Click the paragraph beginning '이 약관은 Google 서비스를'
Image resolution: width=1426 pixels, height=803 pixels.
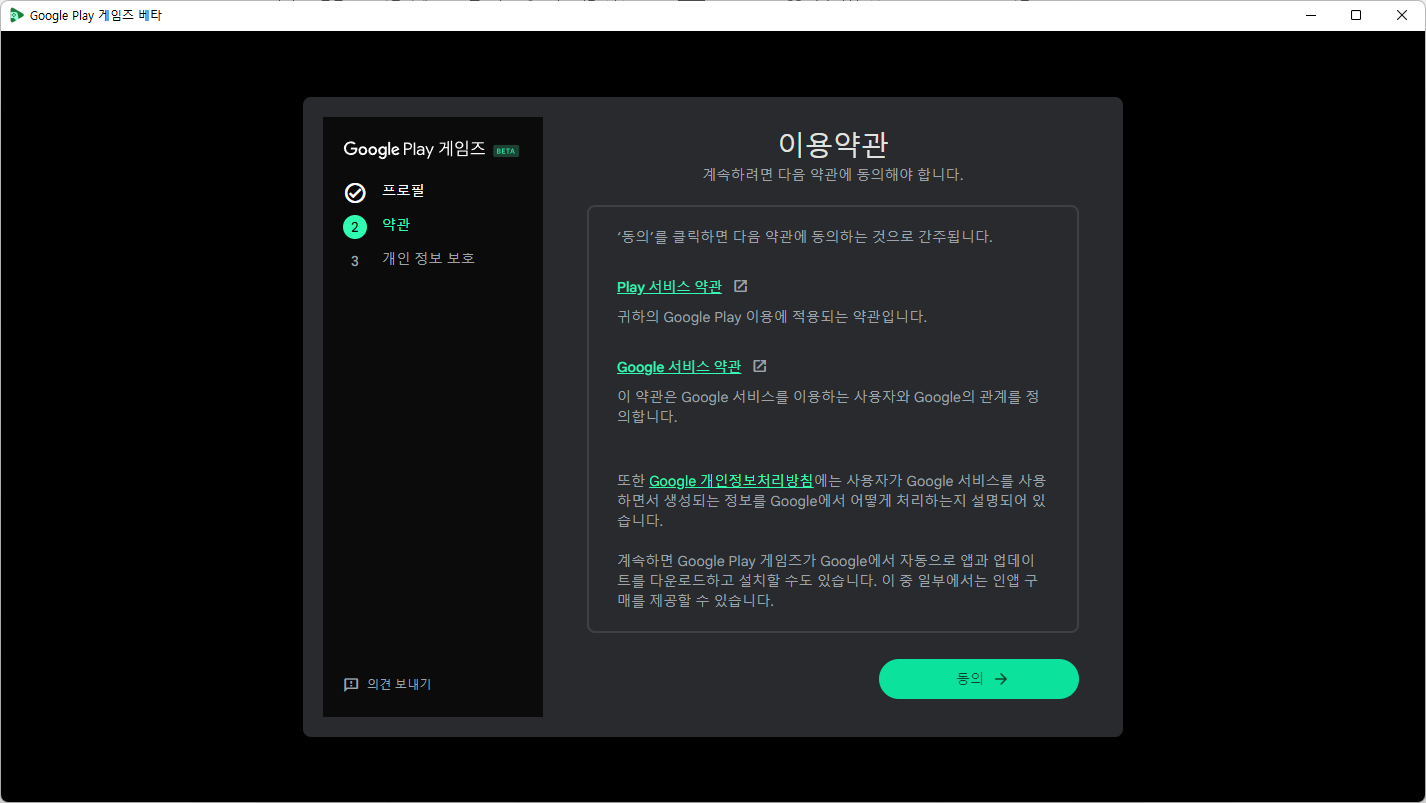(x=828, y=407)
